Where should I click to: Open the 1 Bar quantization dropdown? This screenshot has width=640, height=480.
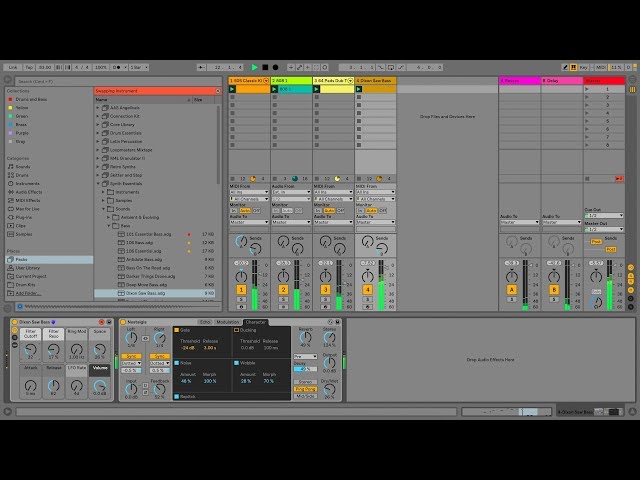point(139,67)
